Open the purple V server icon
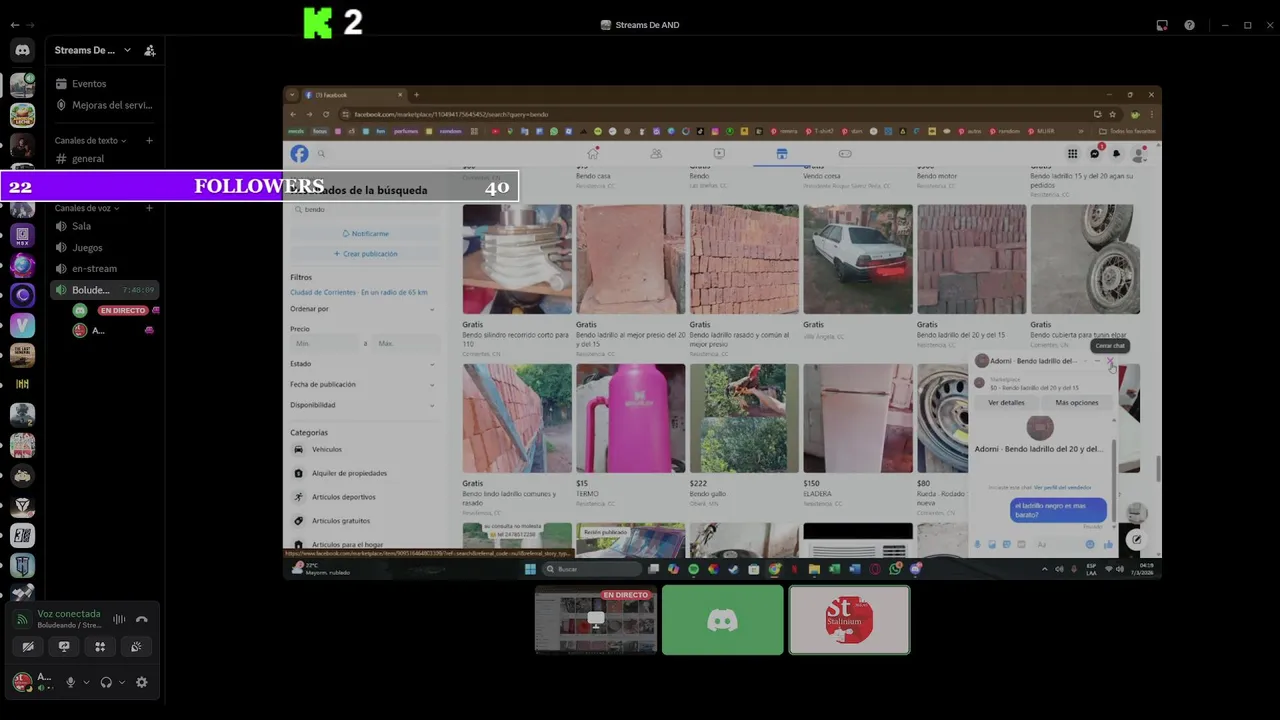 click(x=22, y=325)
